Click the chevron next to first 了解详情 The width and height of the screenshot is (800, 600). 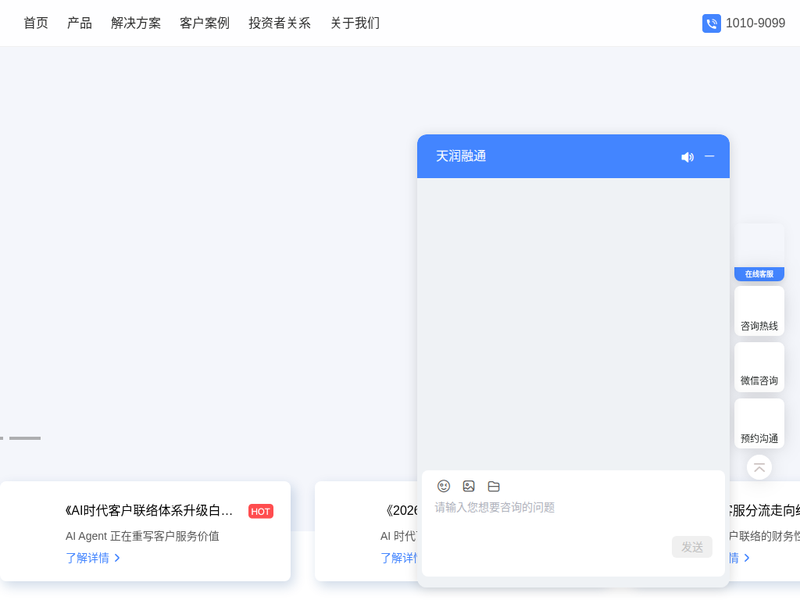(117, 558)
